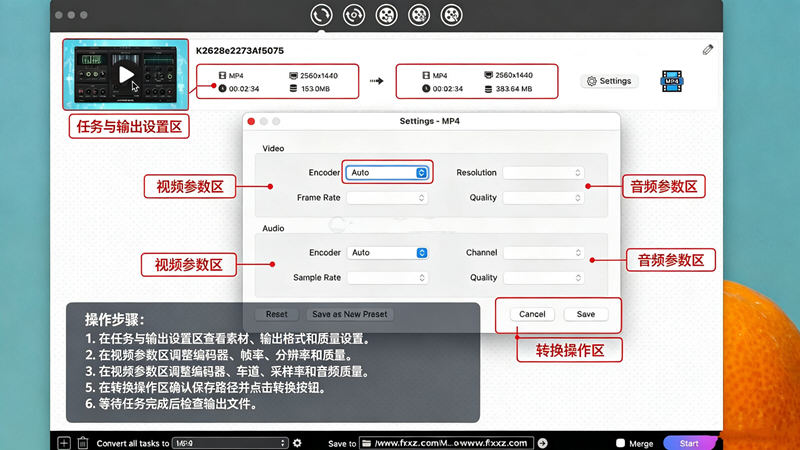Open the toolbar tab showing arrows around a disc
800x450 pixels.
tap(354, 15)
